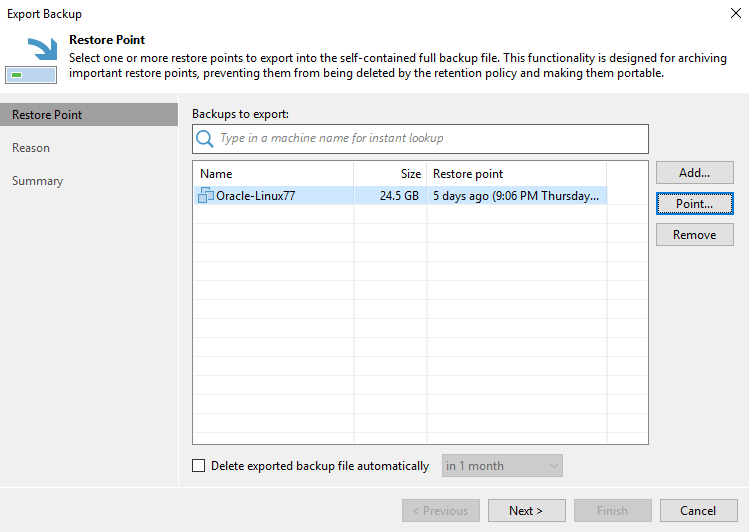Open the 'in 1 month' retention dropdown

pyautogui.click(x=502, y=466)
